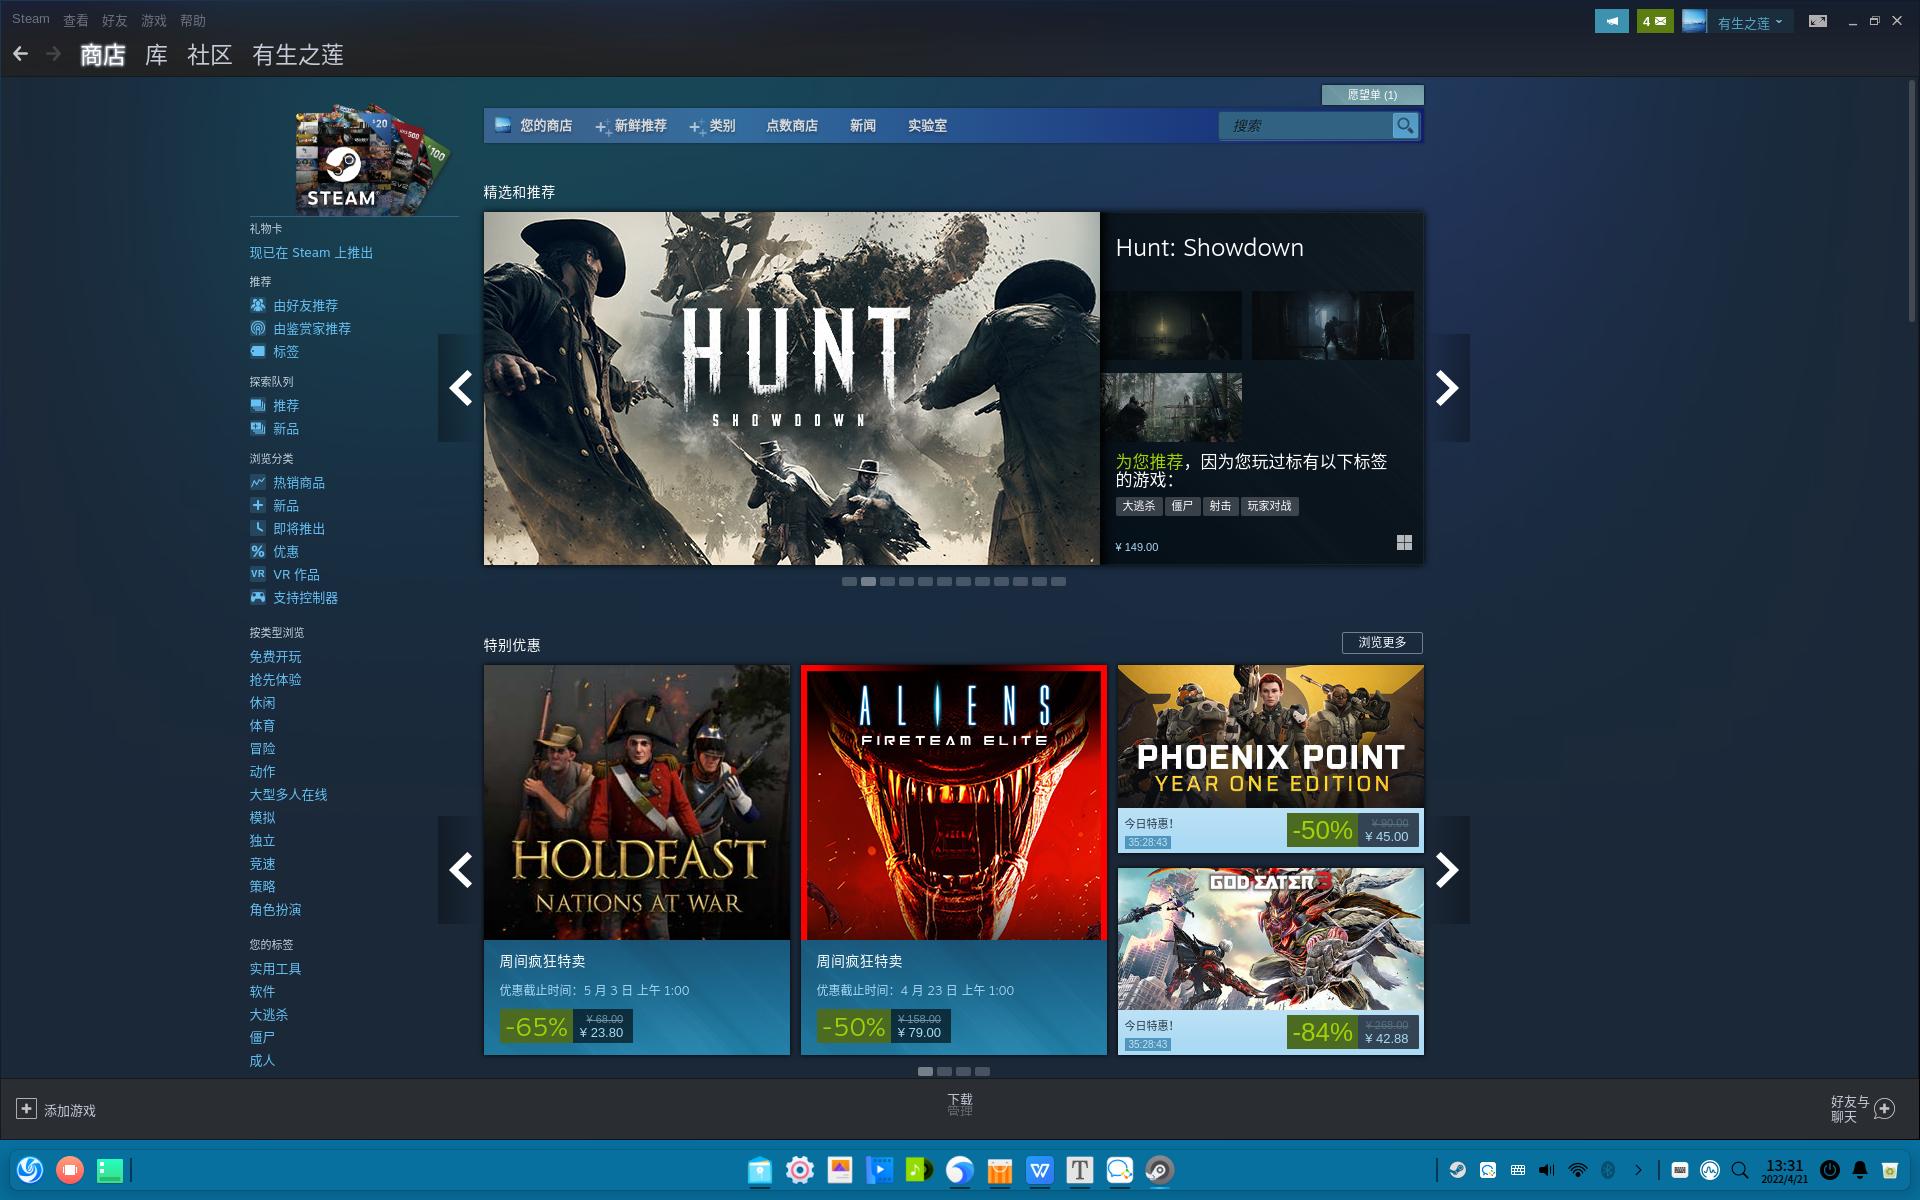The height and width of the screenshot is (1200, 1920).
Task: Open the 有生之莲 account dropdown
Action: [1748, 22]
